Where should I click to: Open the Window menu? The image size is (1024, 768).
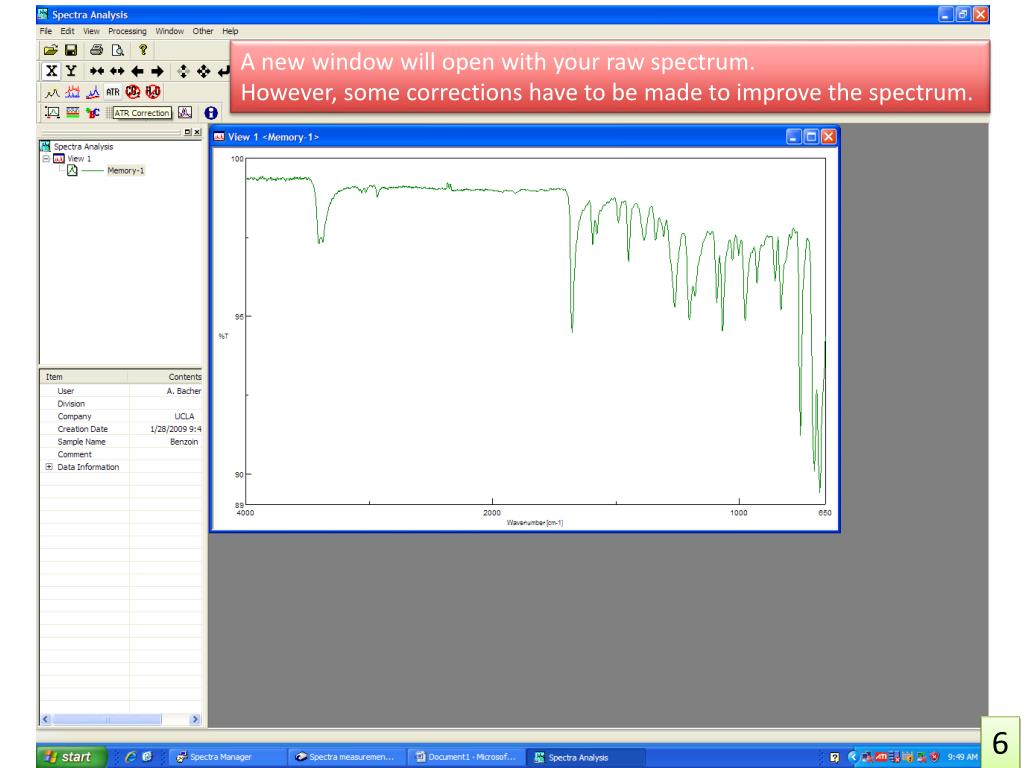170,31
